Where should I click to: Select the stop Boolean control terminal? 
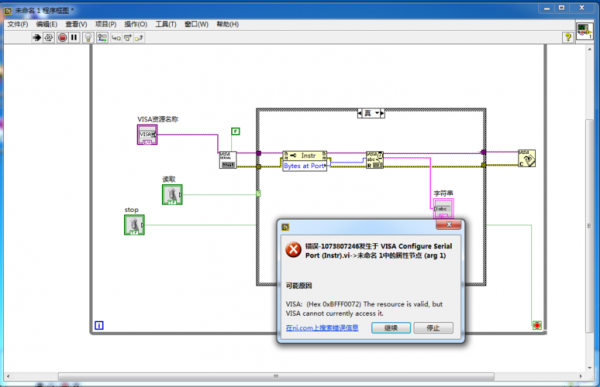[134, 225]
